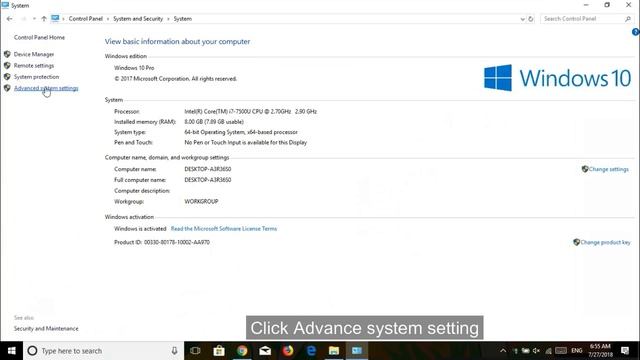Click the touch keyboard tray icon
This screenshot has width=640, height=360.
pyautogui.click(x=561, y=351)
